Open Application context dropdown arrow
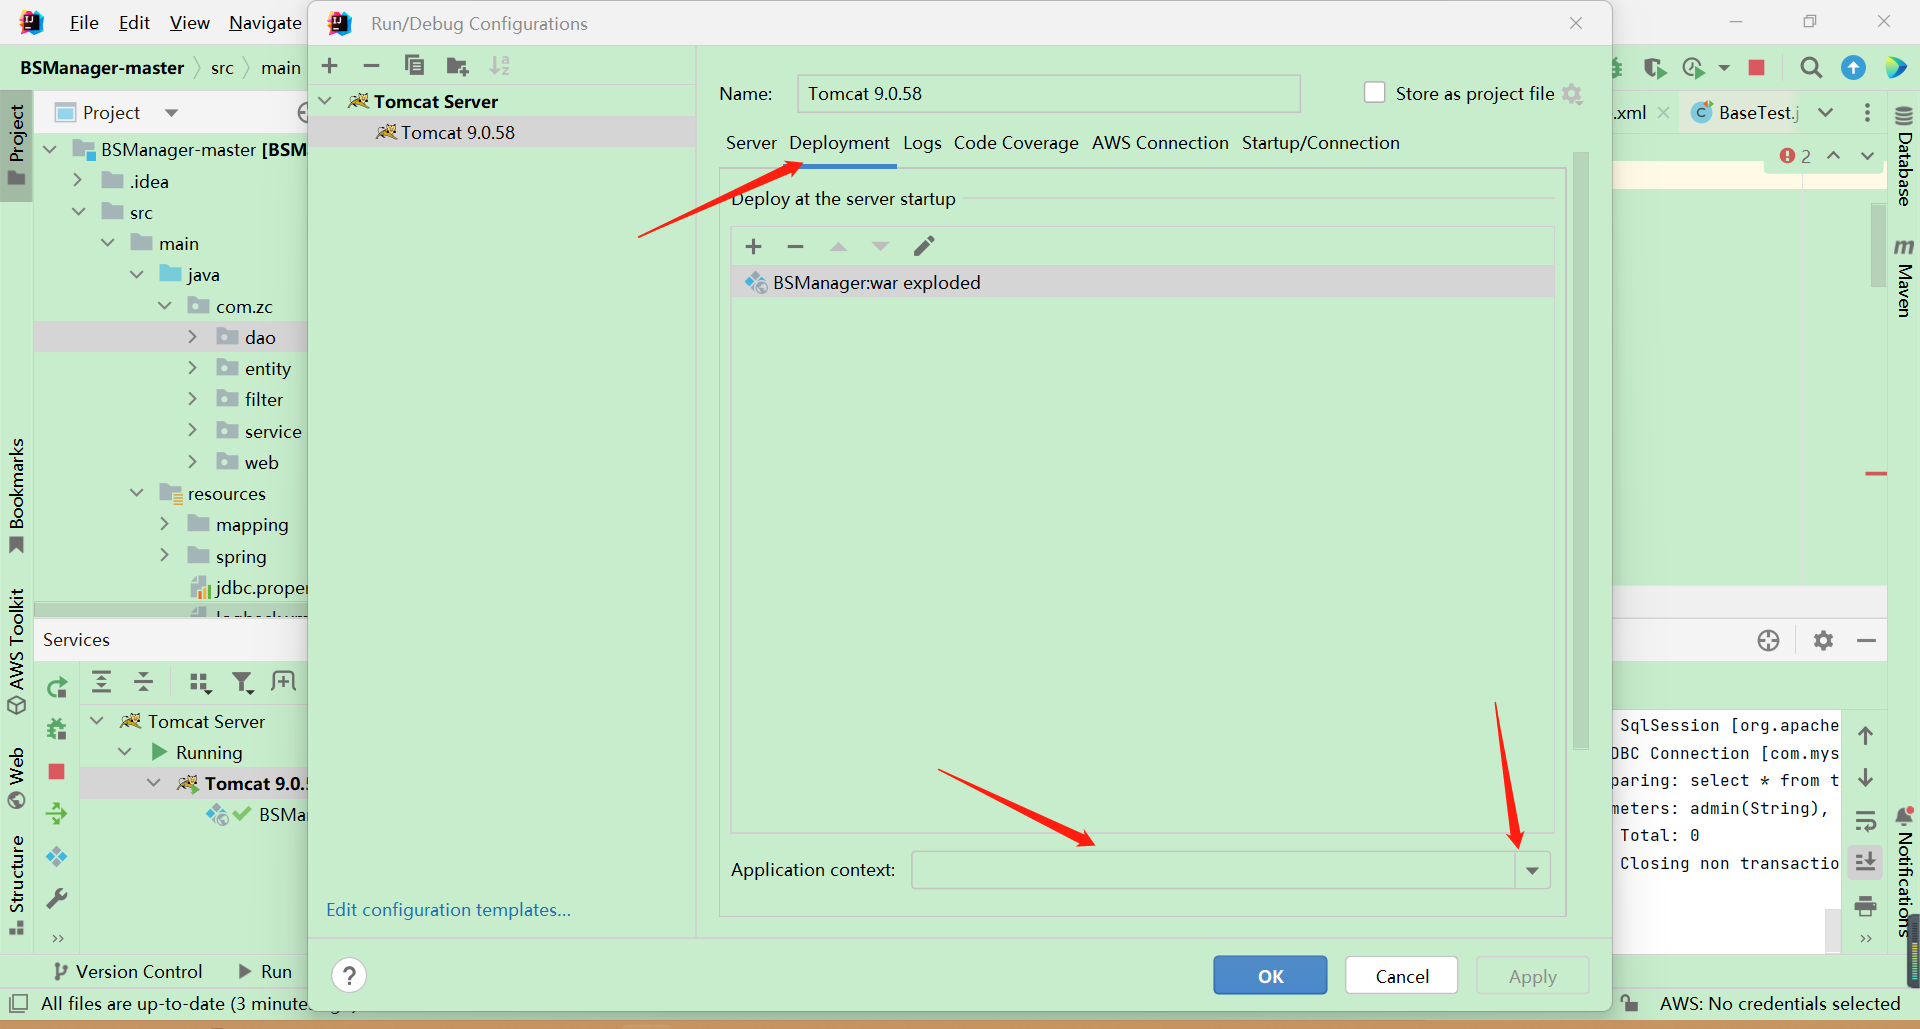 point(1532,870)
